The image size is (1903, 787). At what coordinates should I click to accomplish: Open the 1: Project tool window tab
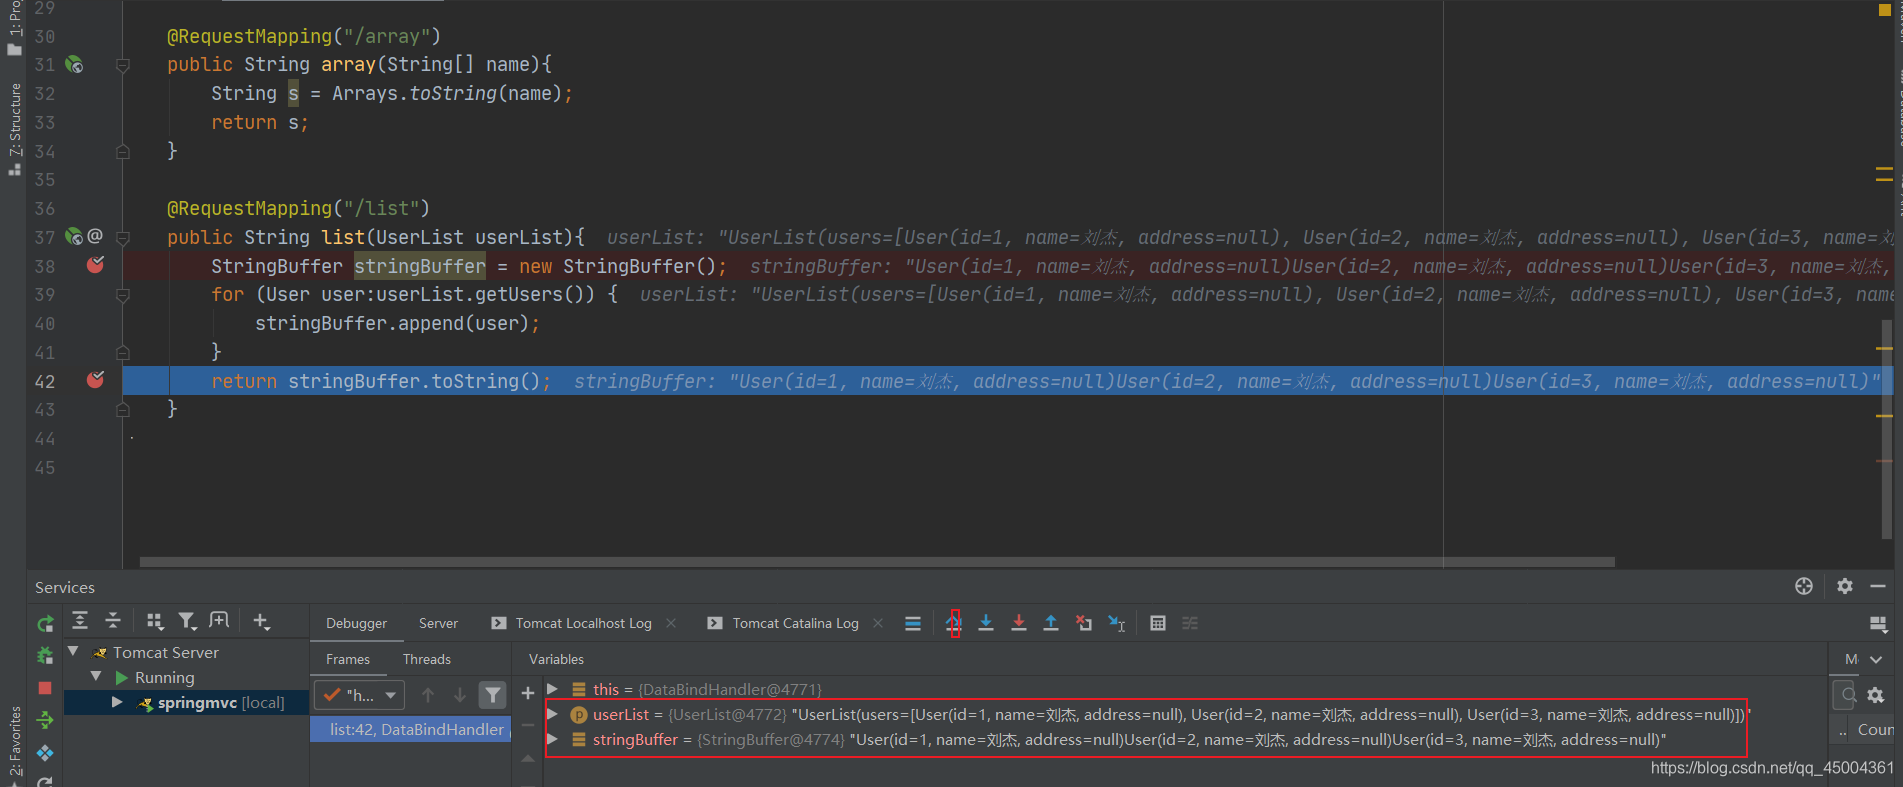tap(14, 27)
